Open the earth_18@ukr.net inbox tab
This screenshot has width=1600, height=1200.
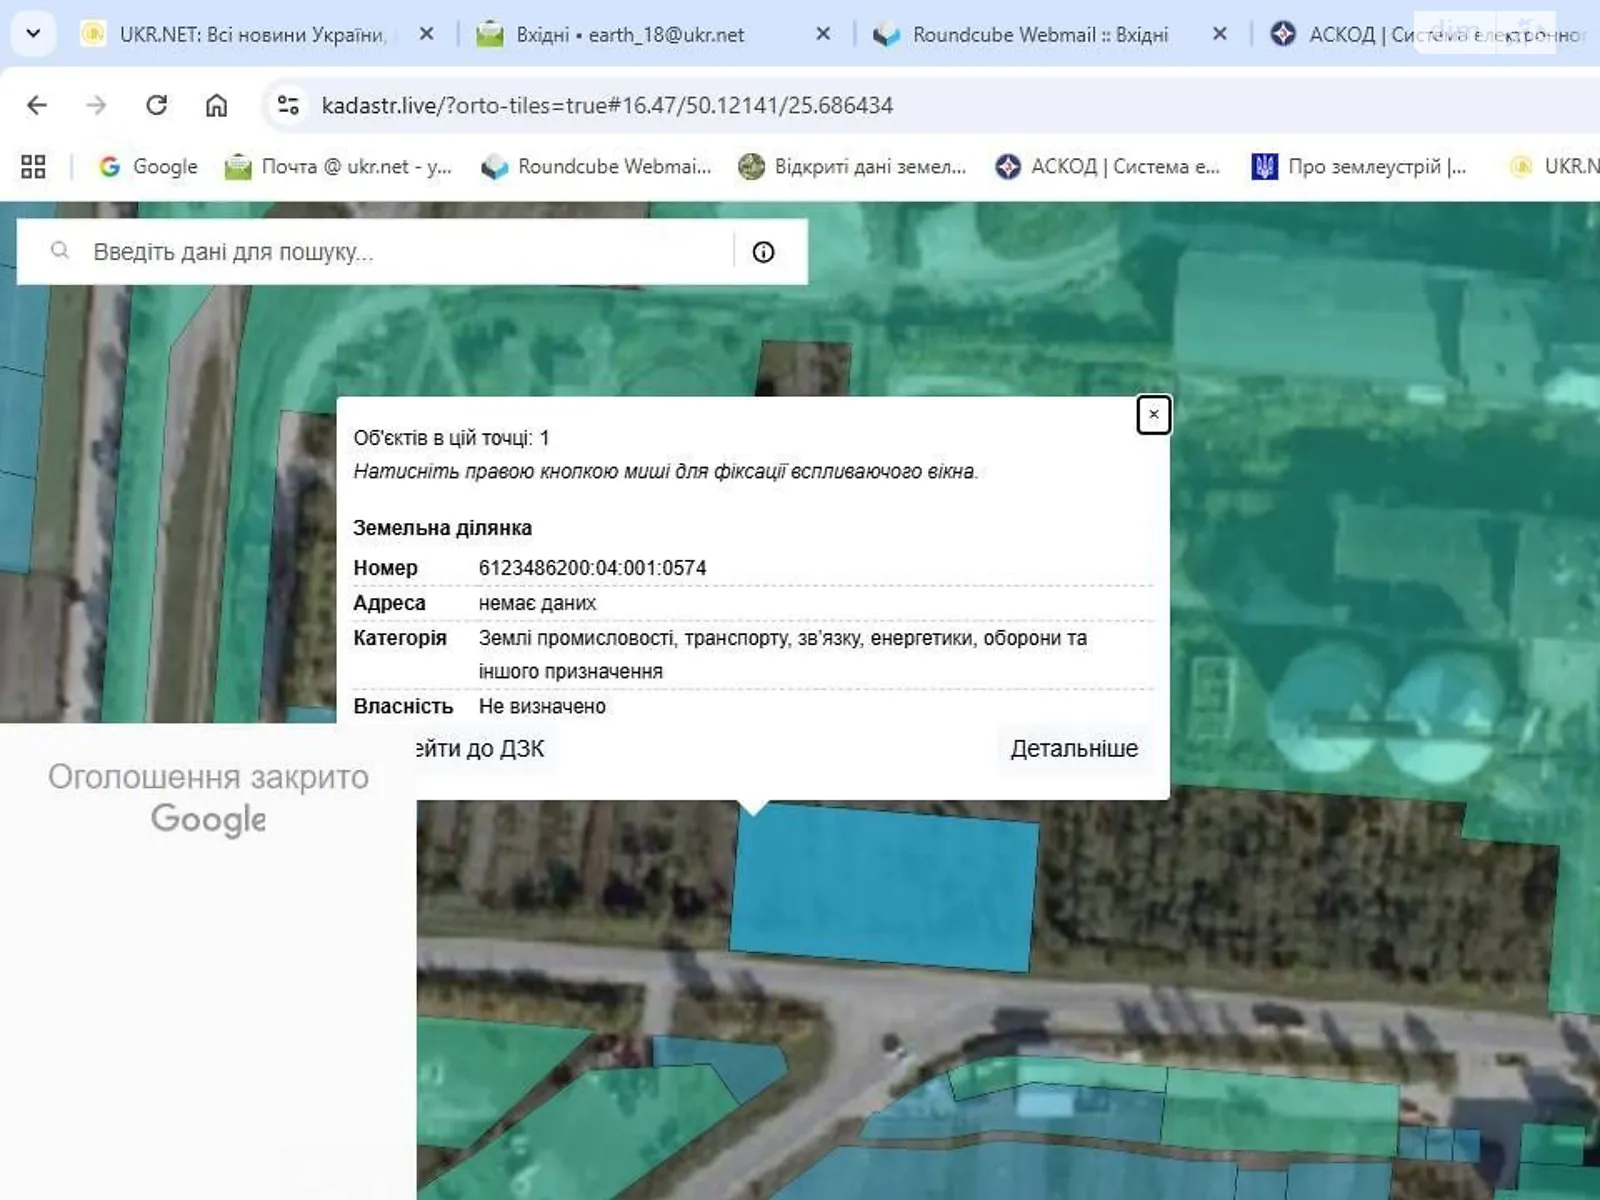tap(629, 35)
